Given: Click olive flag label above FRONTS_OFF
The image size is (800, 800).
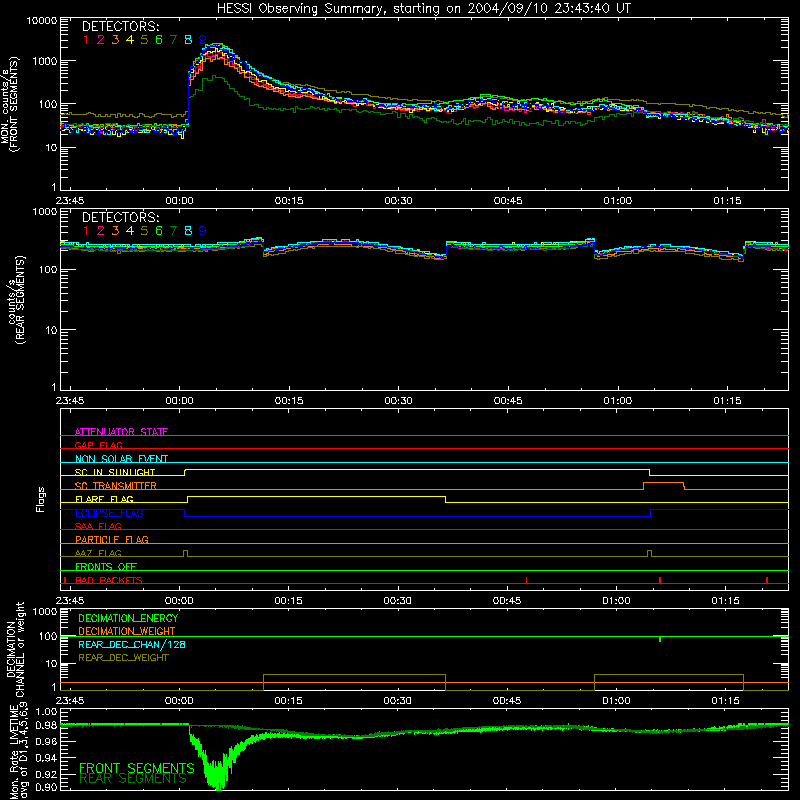Looking at the screenshot, I should click(x=98, y=553).
